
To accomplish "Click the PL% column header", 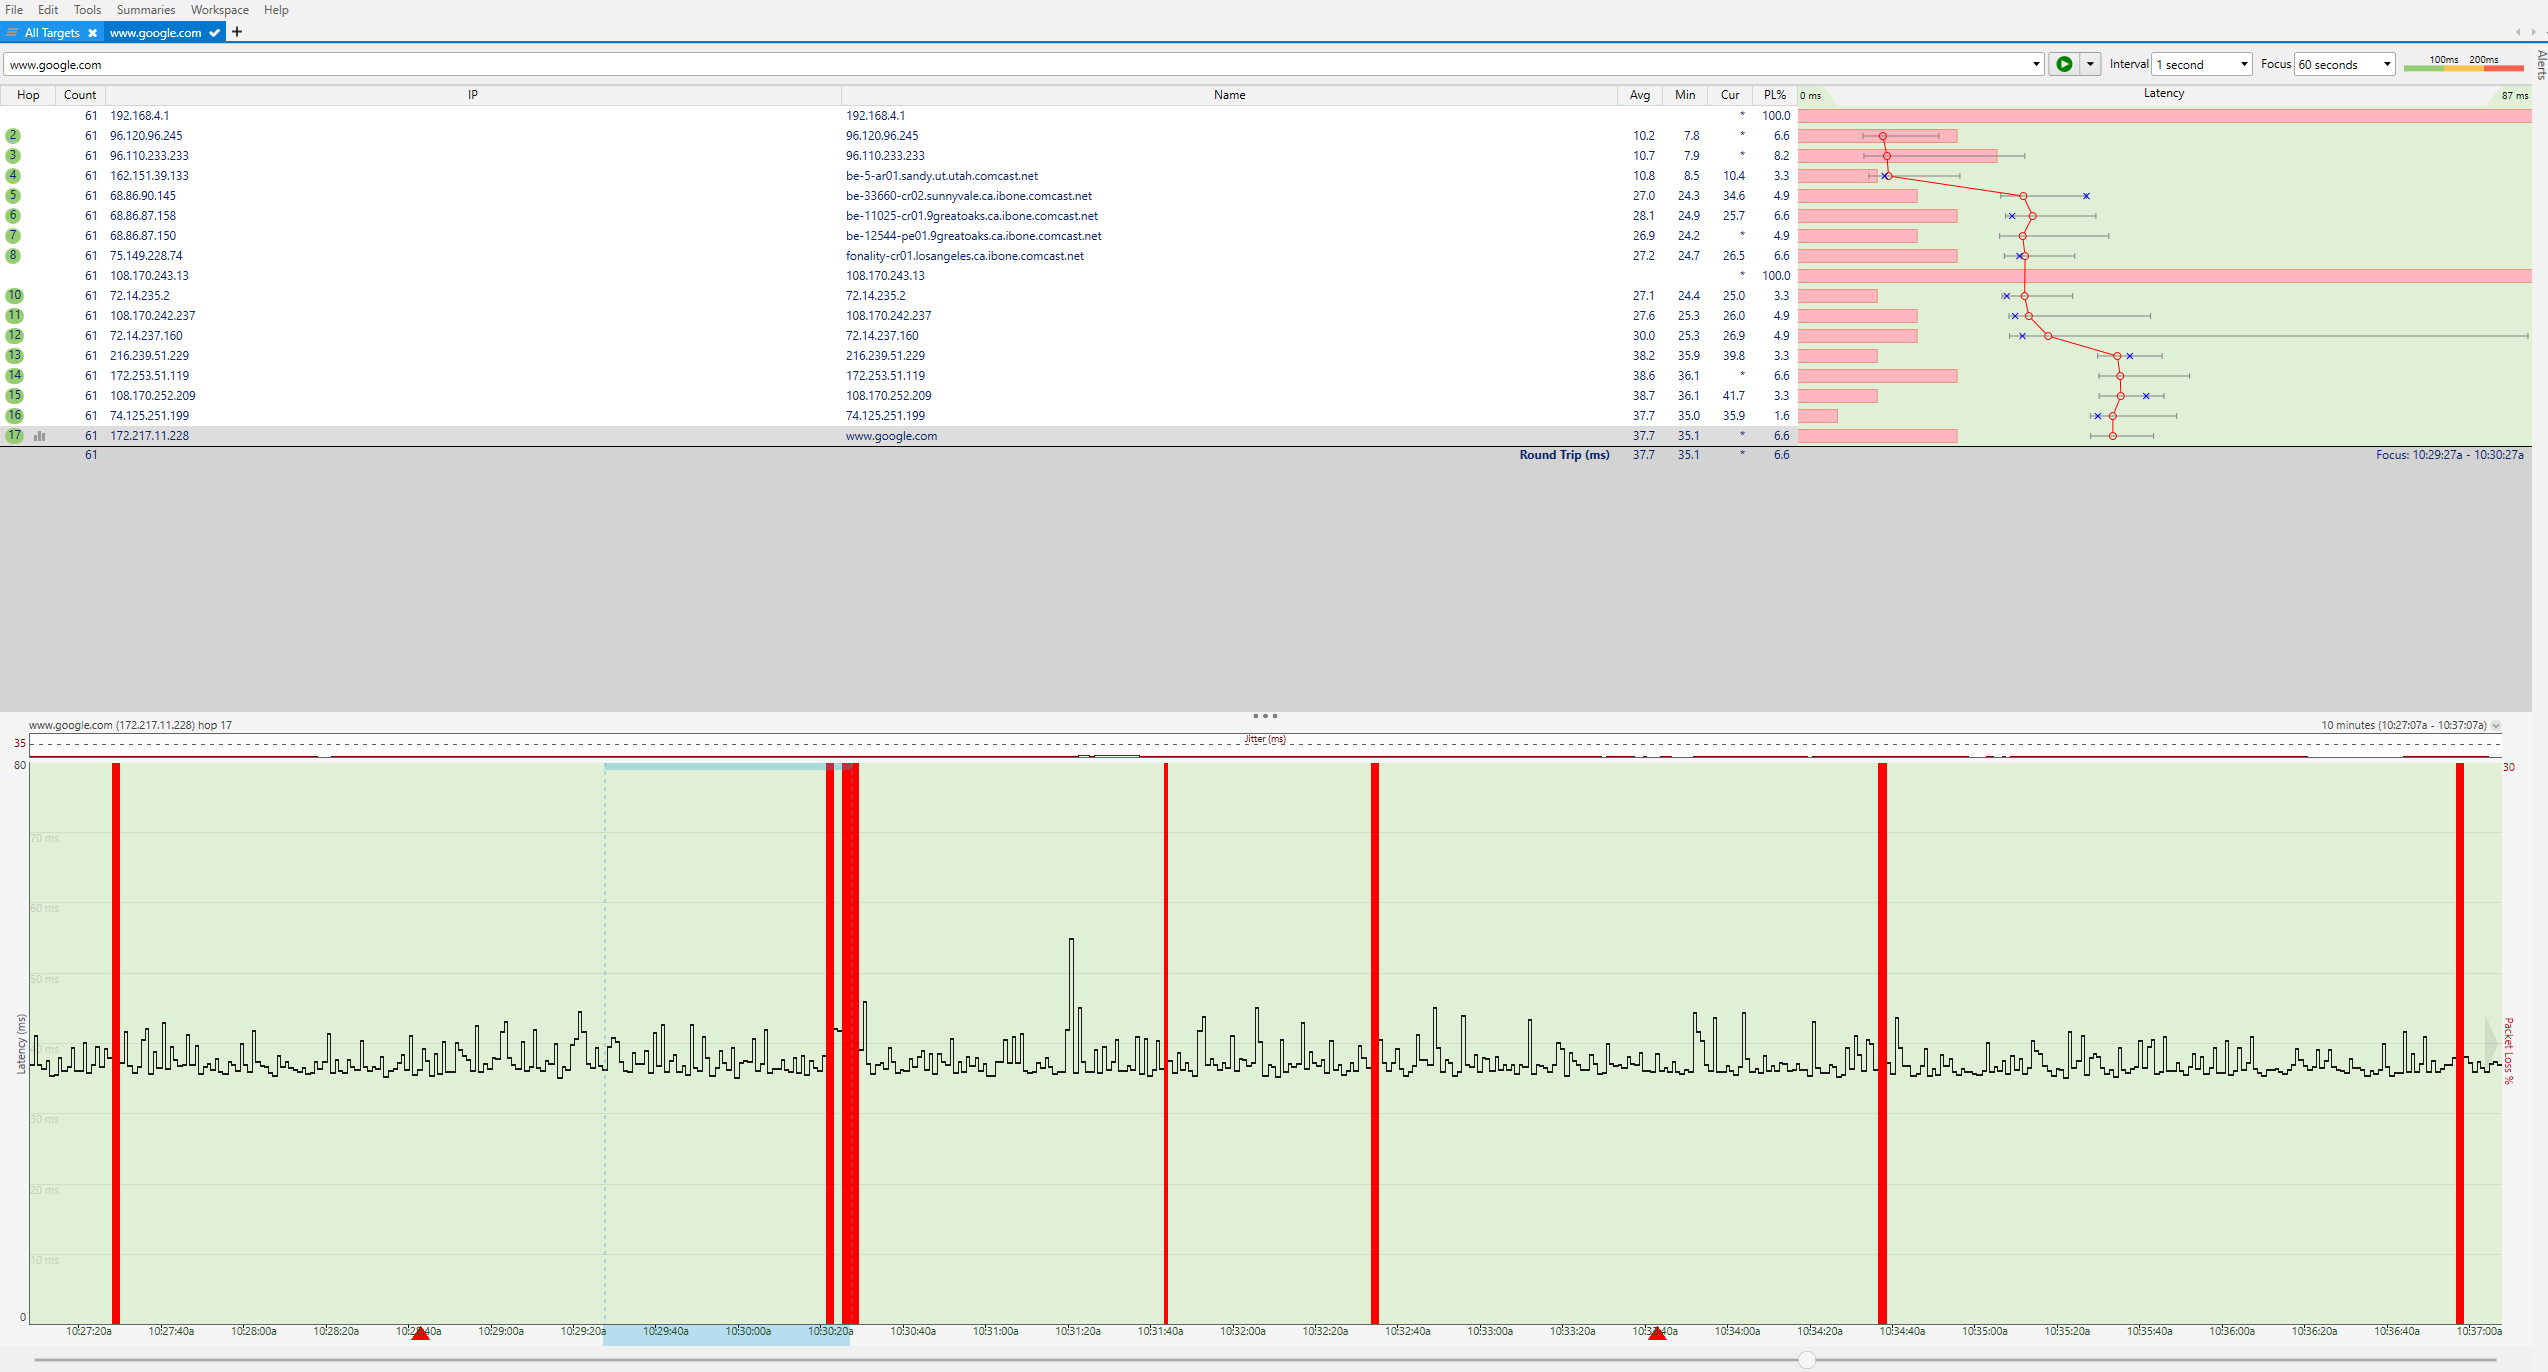I will click(x=1774, y=95).
